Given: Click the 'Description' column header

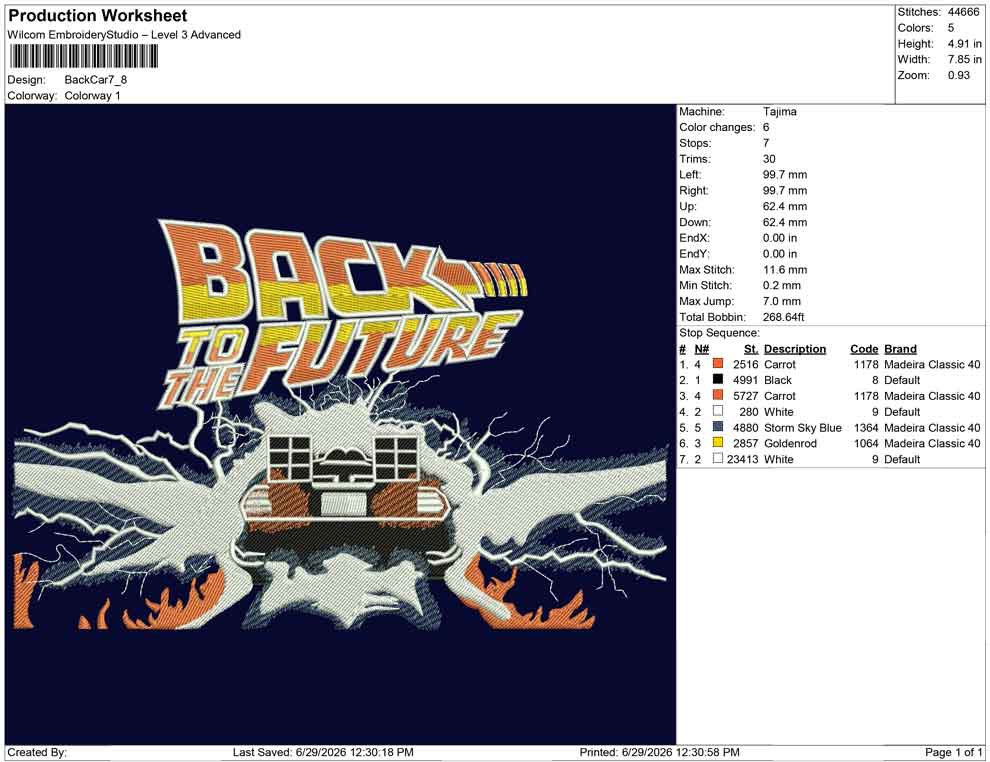Looking at the screenshot, I should pyautogui.click(x=795, y=349).
